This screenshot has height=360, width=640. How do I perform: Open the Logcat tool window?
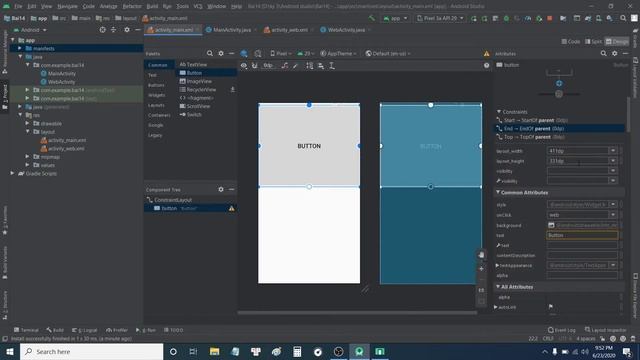(85, 330)
